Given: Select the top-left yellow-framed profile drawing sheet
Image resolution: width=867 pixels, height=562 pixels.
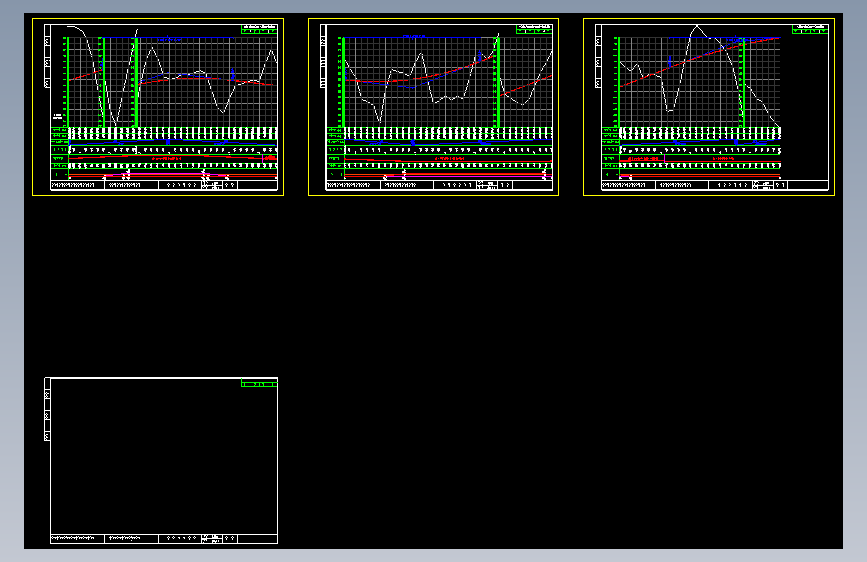Looking at the screenshot, I should [x=158, y=107].
